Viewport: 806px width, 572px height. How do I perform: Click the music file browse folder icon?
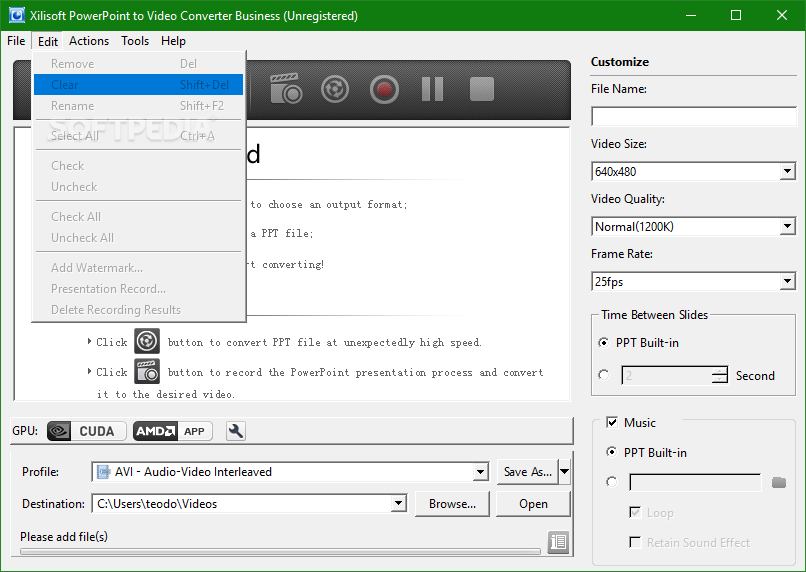[x=779, y=482]
